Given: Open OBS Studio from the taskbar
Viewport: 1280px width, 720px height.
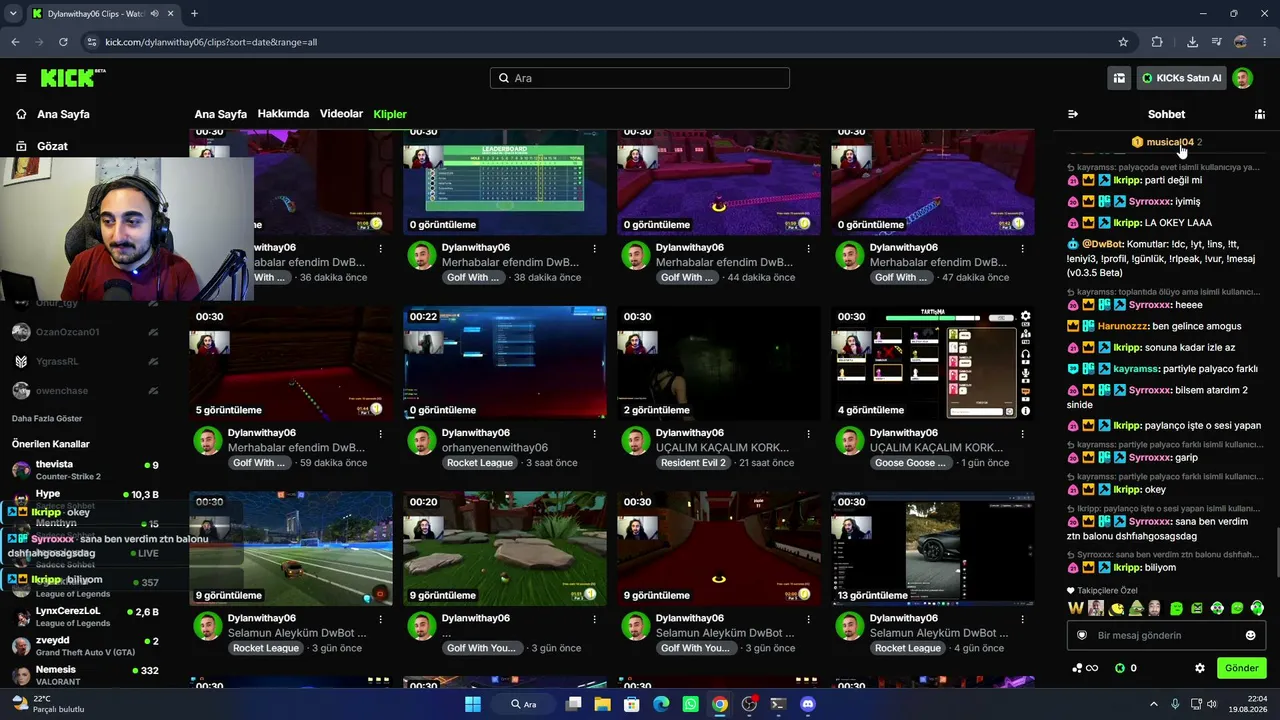Looking at the screenshot, I should pos(749,704).
